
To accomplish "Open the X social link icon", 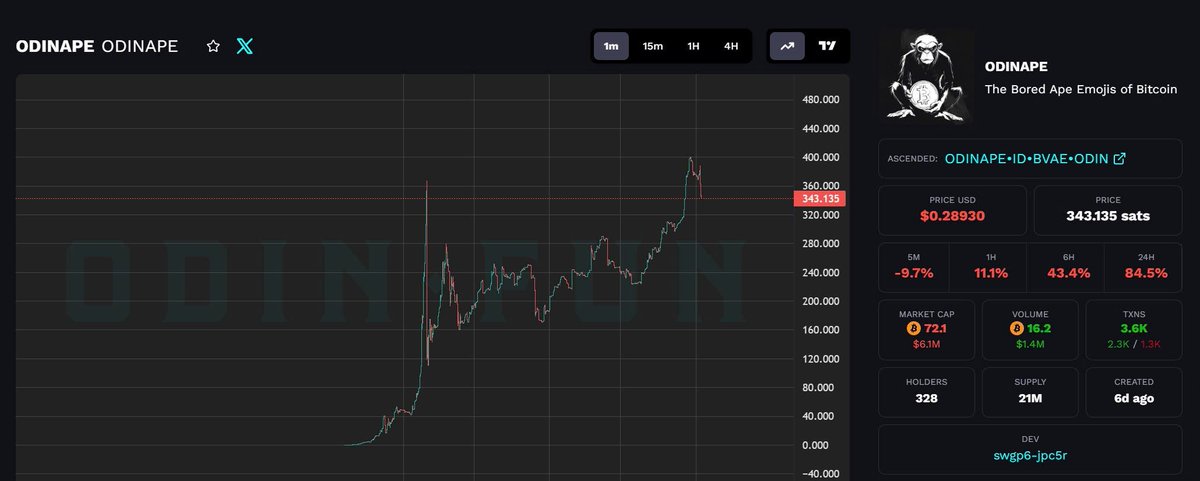I will coord(245,46).
